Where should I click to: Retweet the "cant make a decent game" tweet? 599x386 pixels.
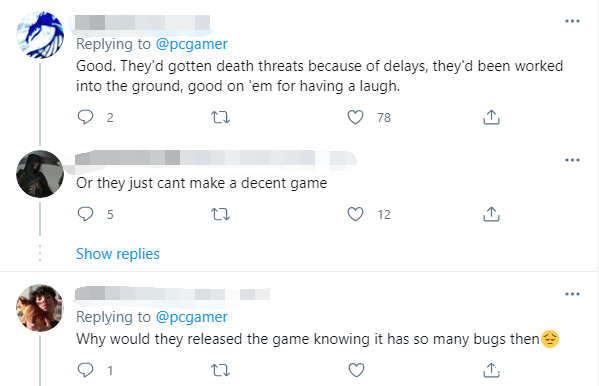pos(220,214)
